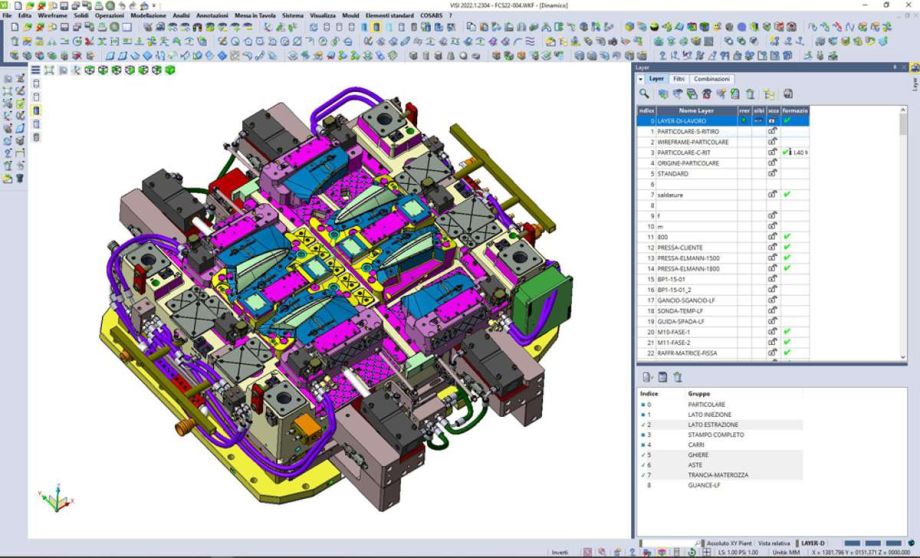Screen dimensions: 920x558
Task: Open the Wireframe menu
Action: (x=52, y=15)
